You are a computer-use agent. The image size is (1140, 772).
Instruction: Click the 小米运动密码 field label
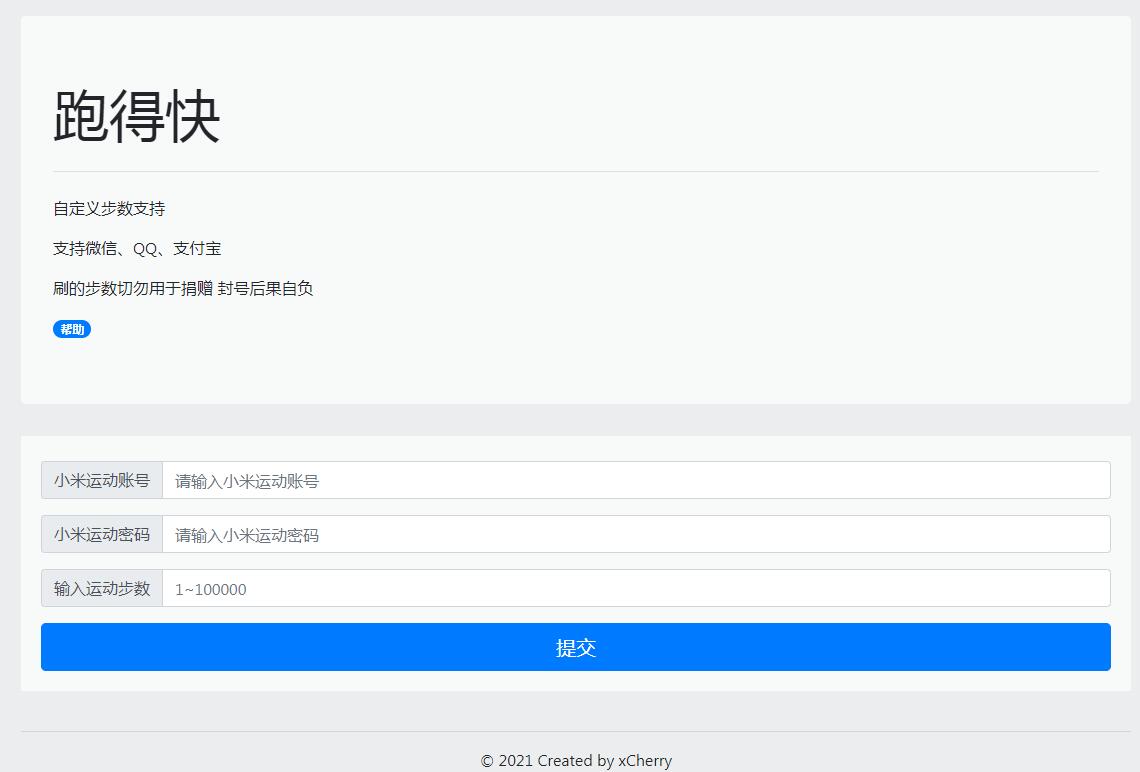click(x=101, y=533)
